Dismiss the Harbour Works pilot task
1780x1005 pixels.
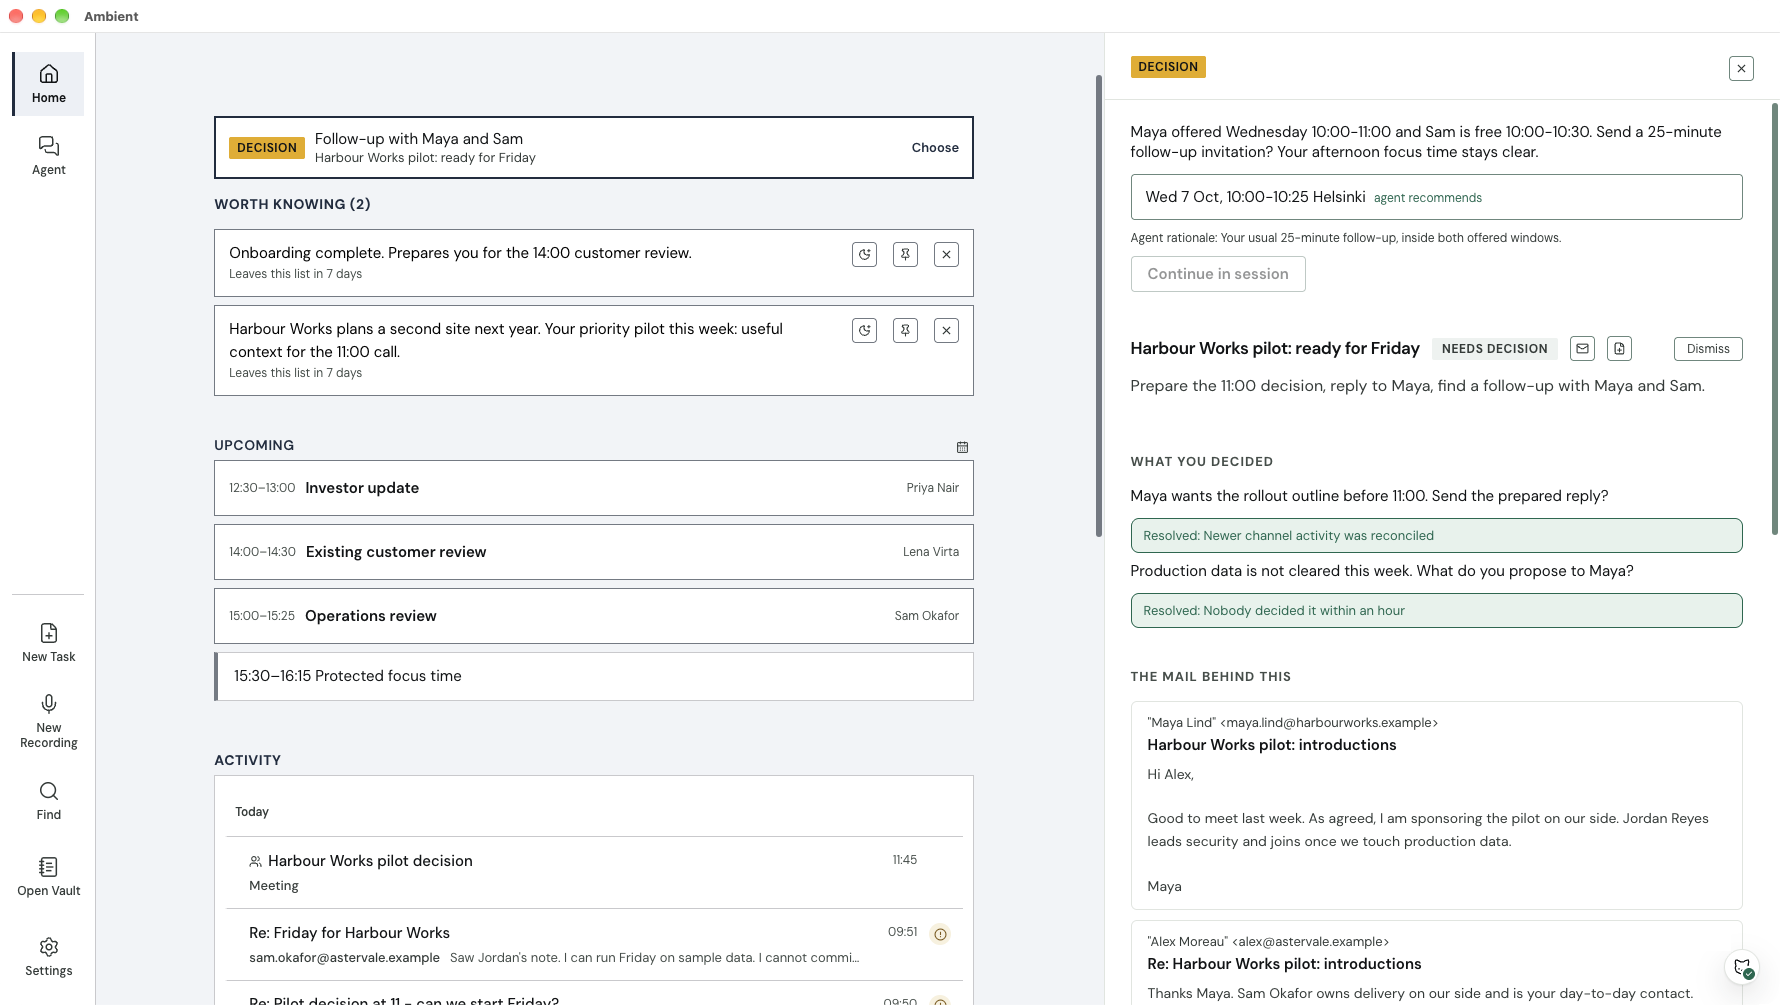tap(1708, 349)
